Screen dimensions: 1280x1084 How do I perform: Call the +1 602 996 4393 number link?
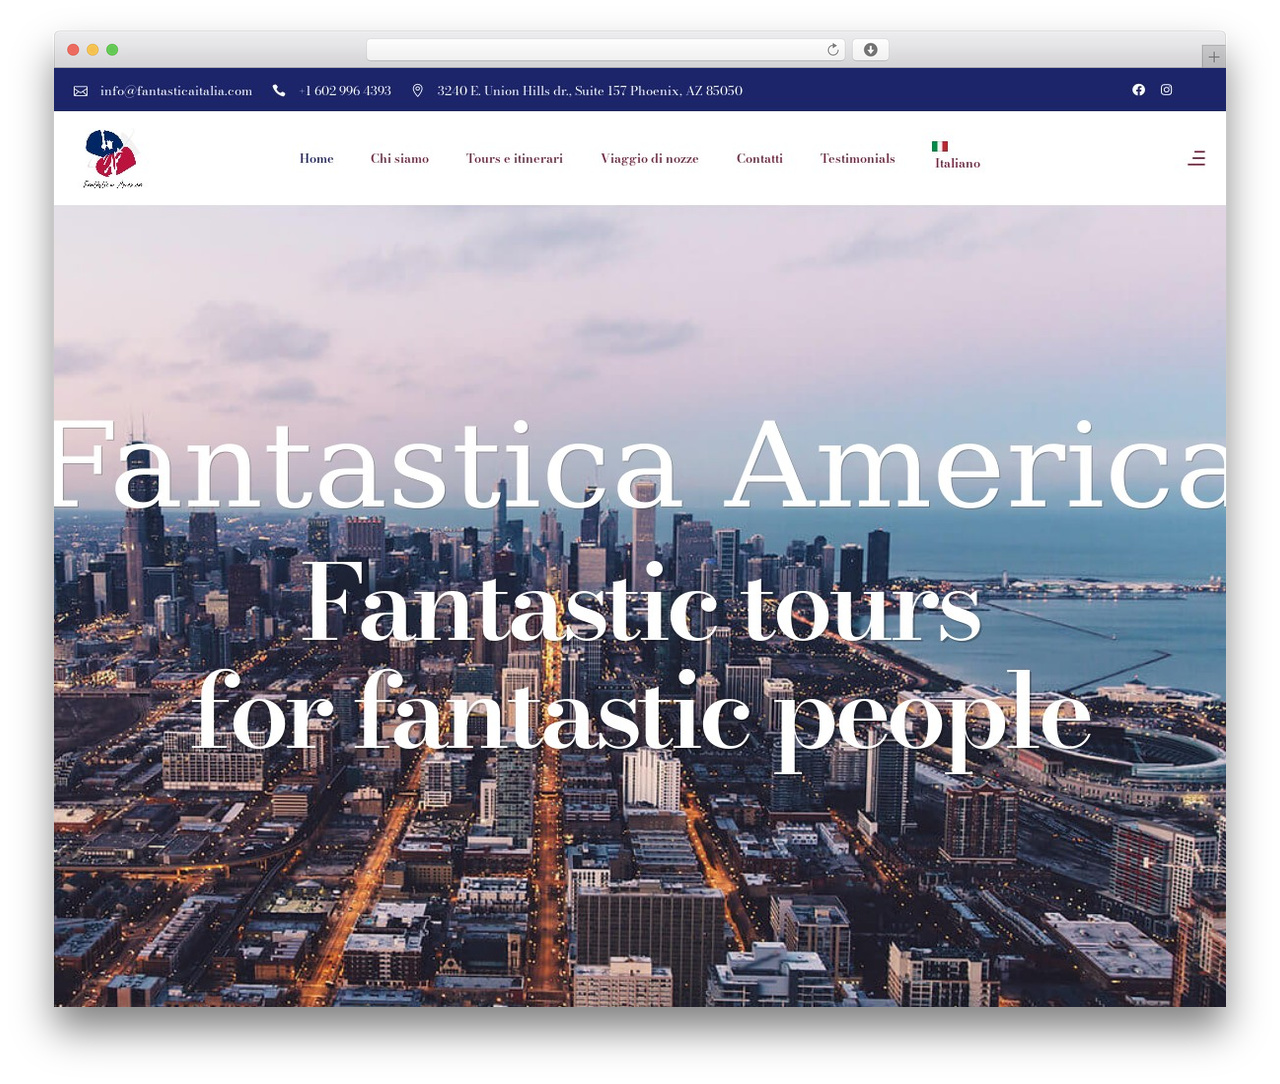[x=345, y=91]
